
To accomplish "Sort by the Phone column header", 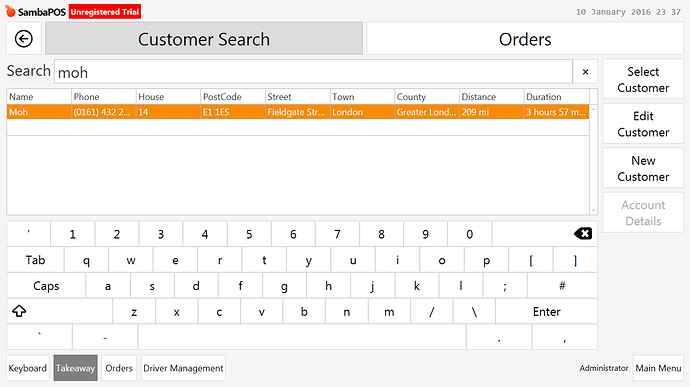I will point(103,97).
